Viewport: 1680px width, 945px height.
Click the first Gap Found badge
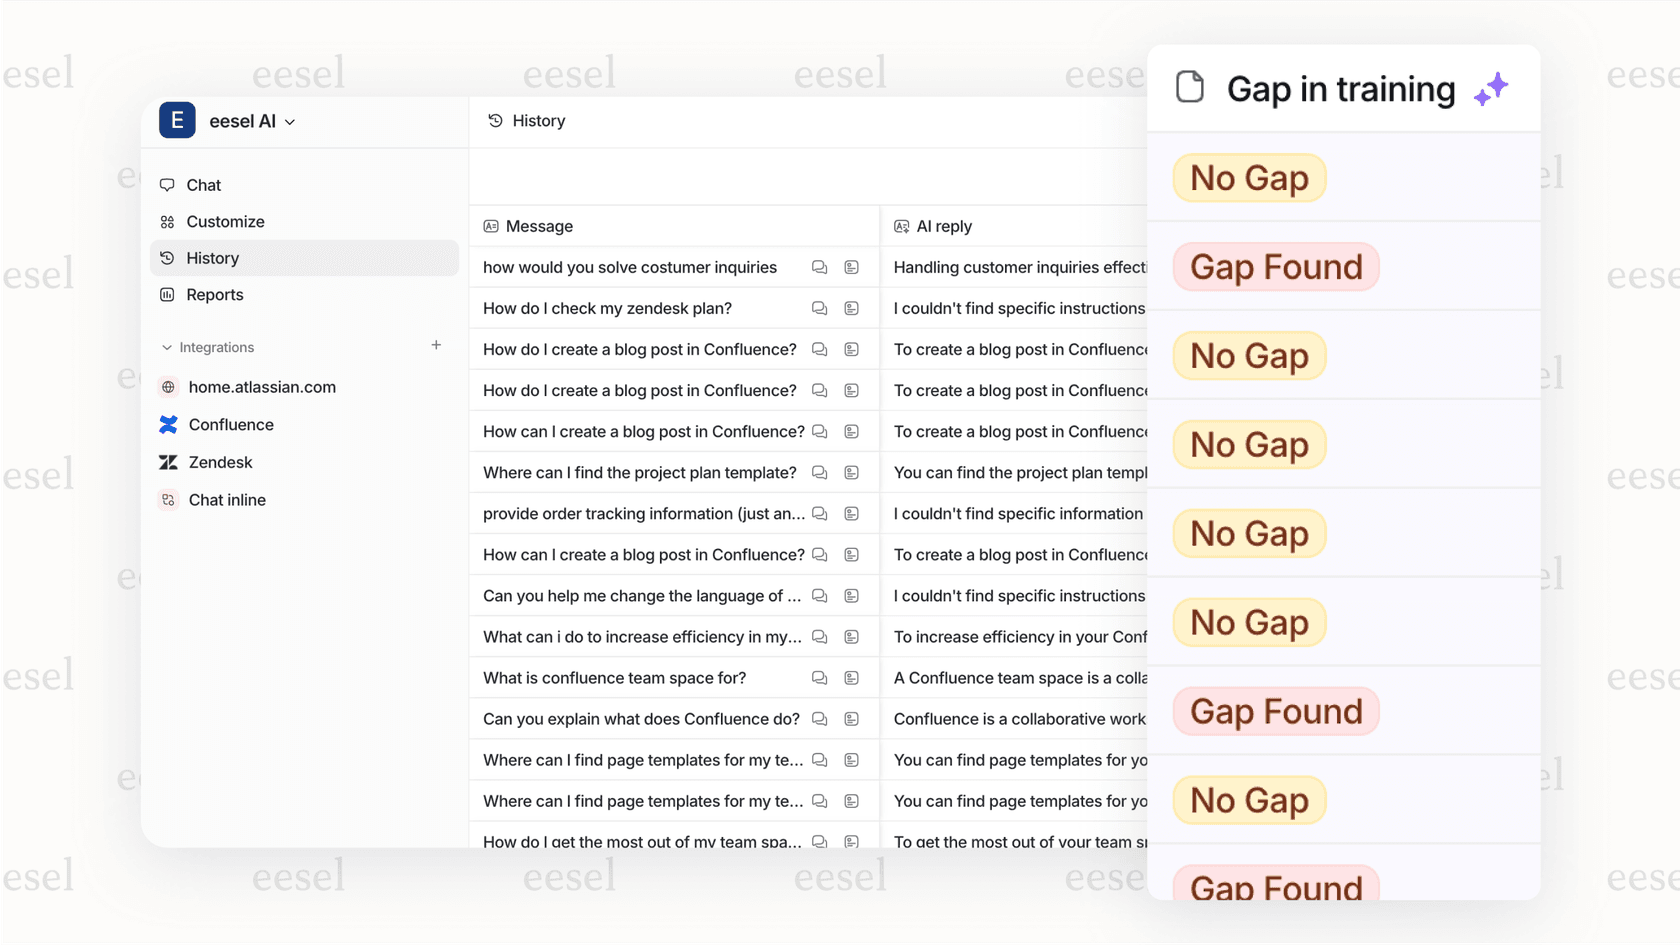pyautogui.click(x=1276, y=266)
